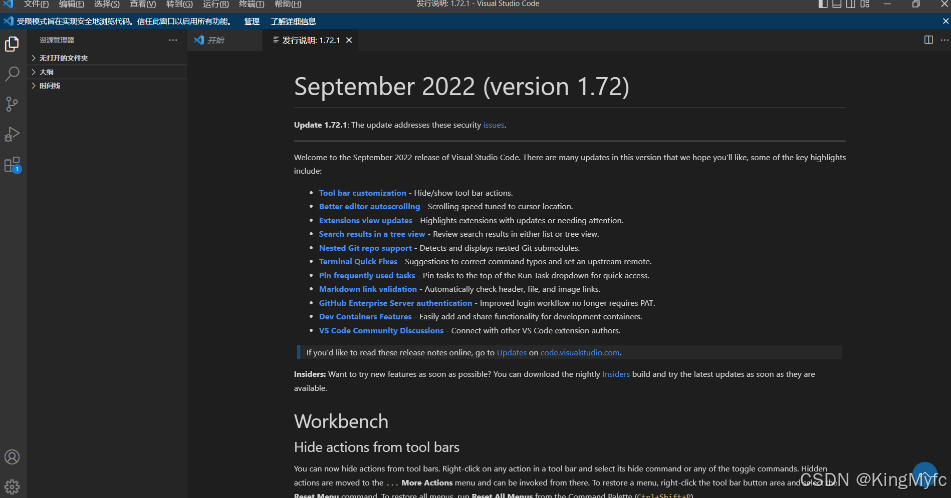Click the VS Code logo in title bar

(8, 4)
